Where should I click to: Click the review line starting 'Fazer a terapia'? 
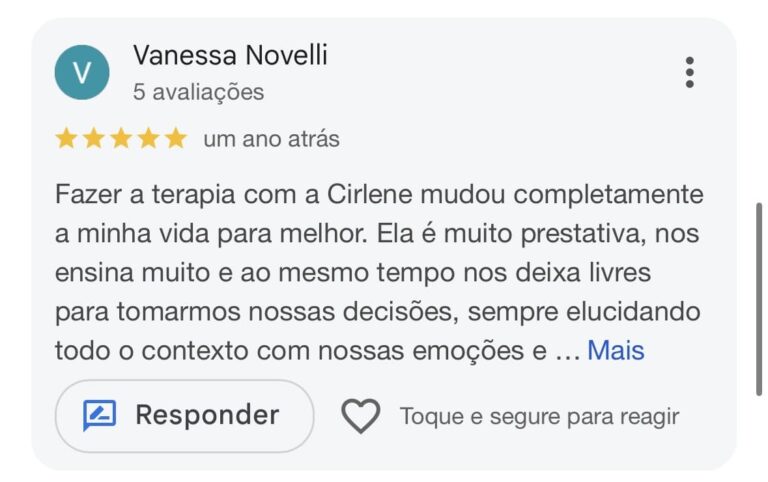tap(379, 194)
